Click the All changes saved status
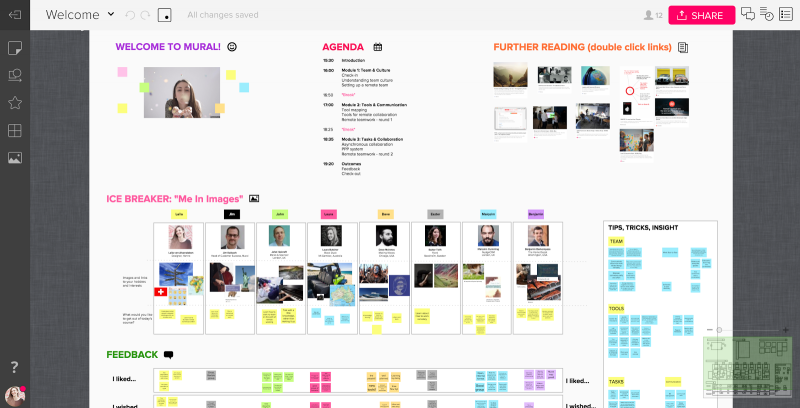 point(222,15)
